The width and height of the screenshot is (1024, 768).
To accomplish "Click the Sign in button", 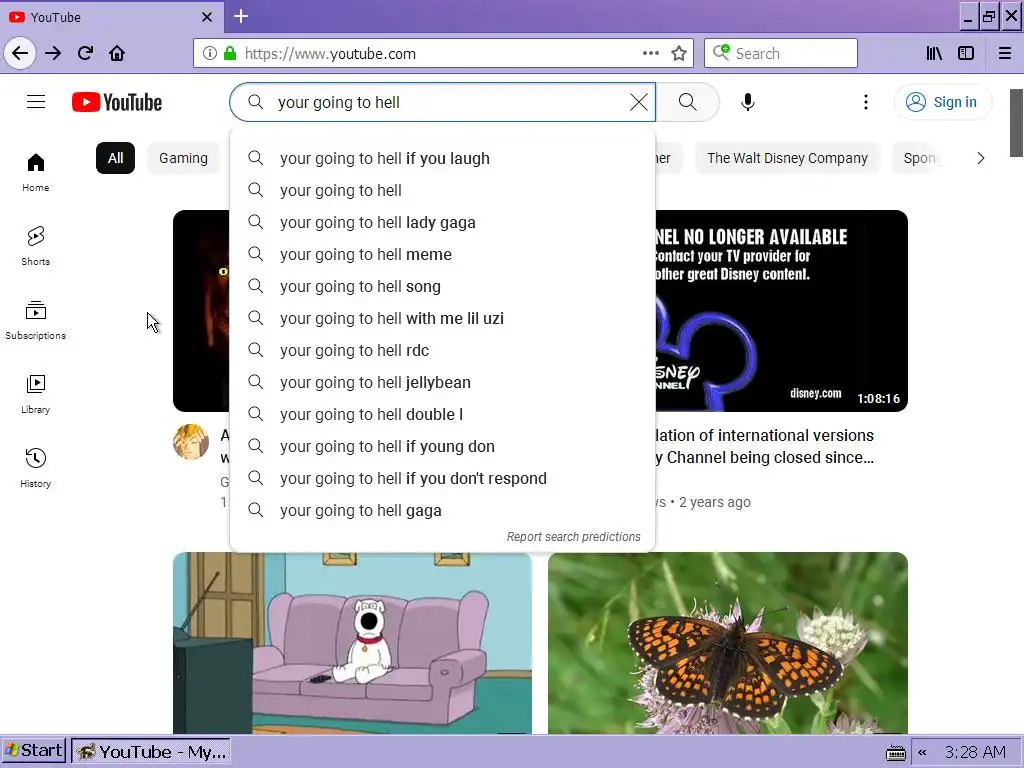I will pyautogui.click(x=942, y=102).
